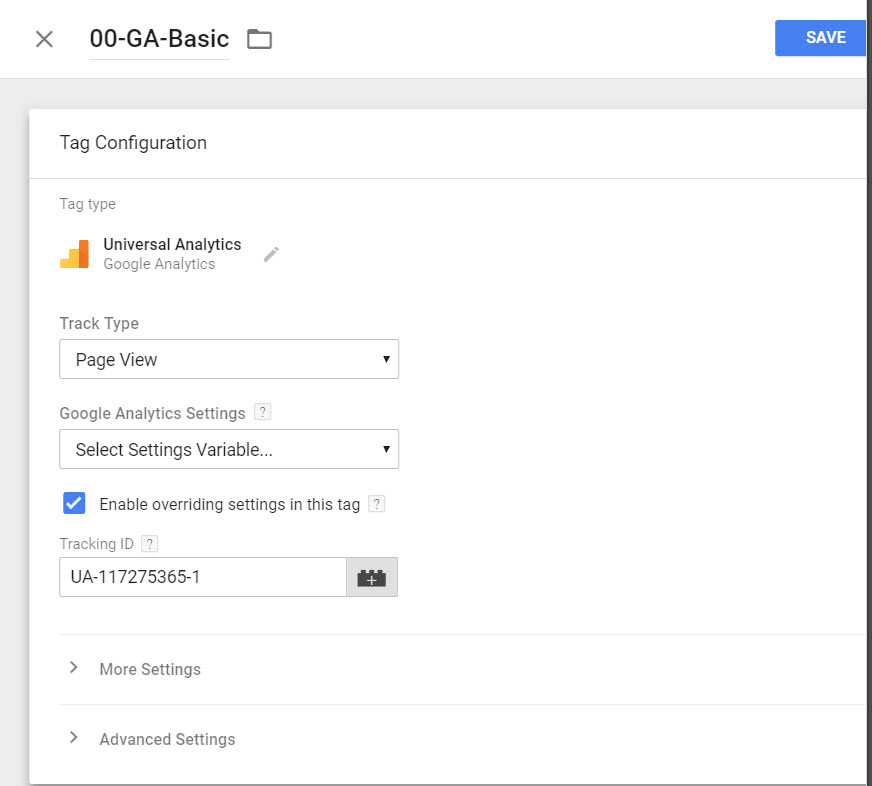This screenshot has height=786, width=872.
Task: Click the 00-GA-Basic tag name field
Action: (159, 39)
